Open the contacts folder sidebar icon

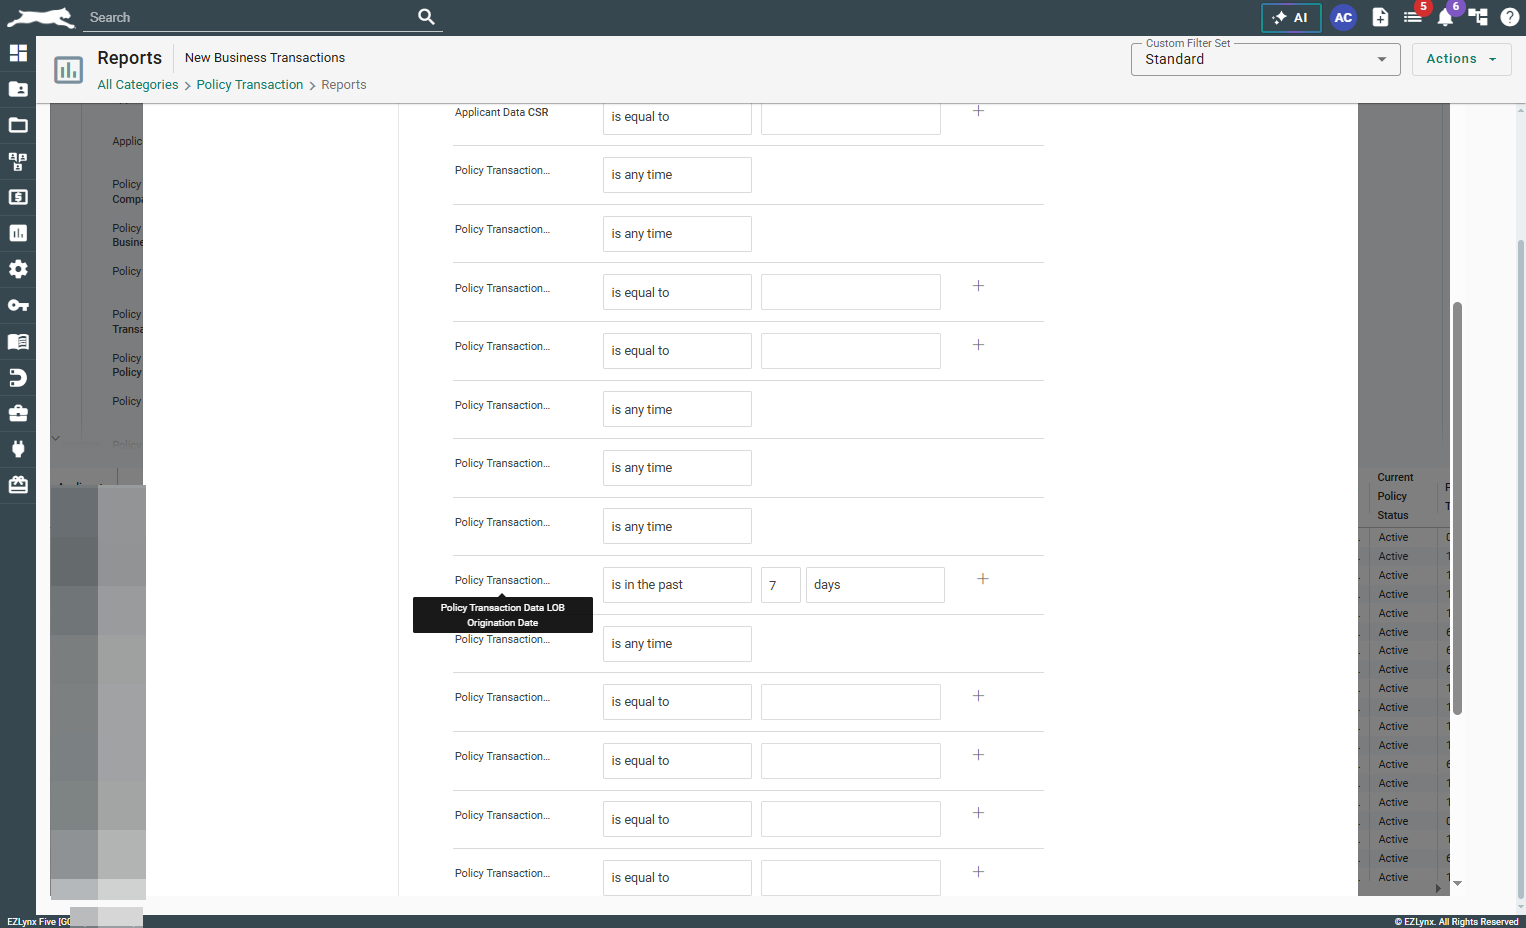(x=18, y=89)
